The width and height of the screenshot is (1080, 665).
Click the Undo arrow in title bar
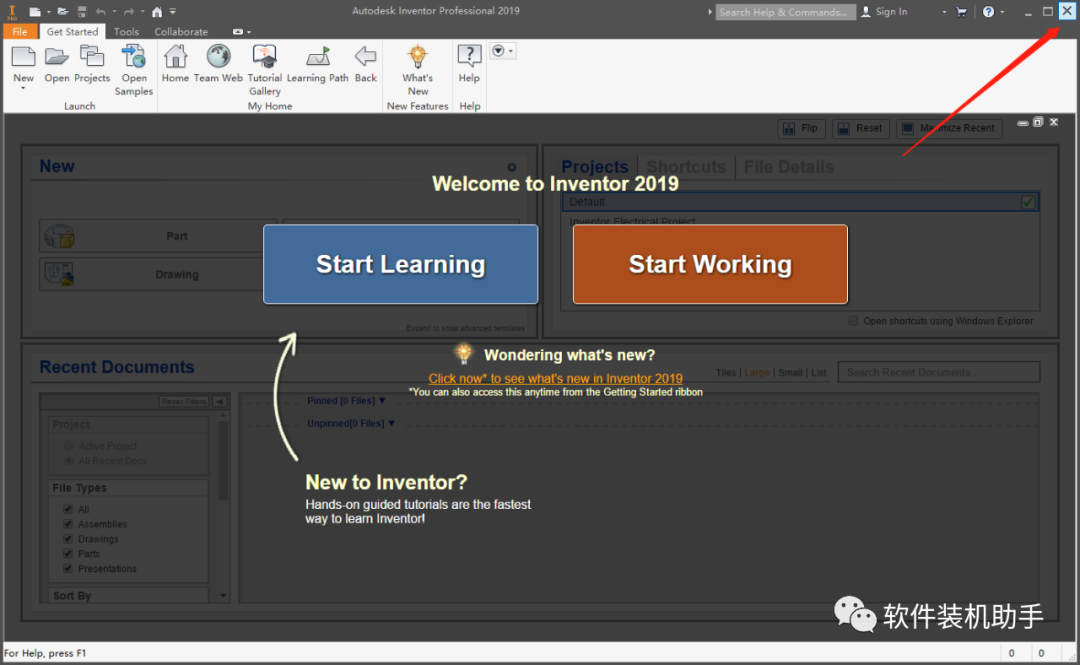click(x=101, y=12)
